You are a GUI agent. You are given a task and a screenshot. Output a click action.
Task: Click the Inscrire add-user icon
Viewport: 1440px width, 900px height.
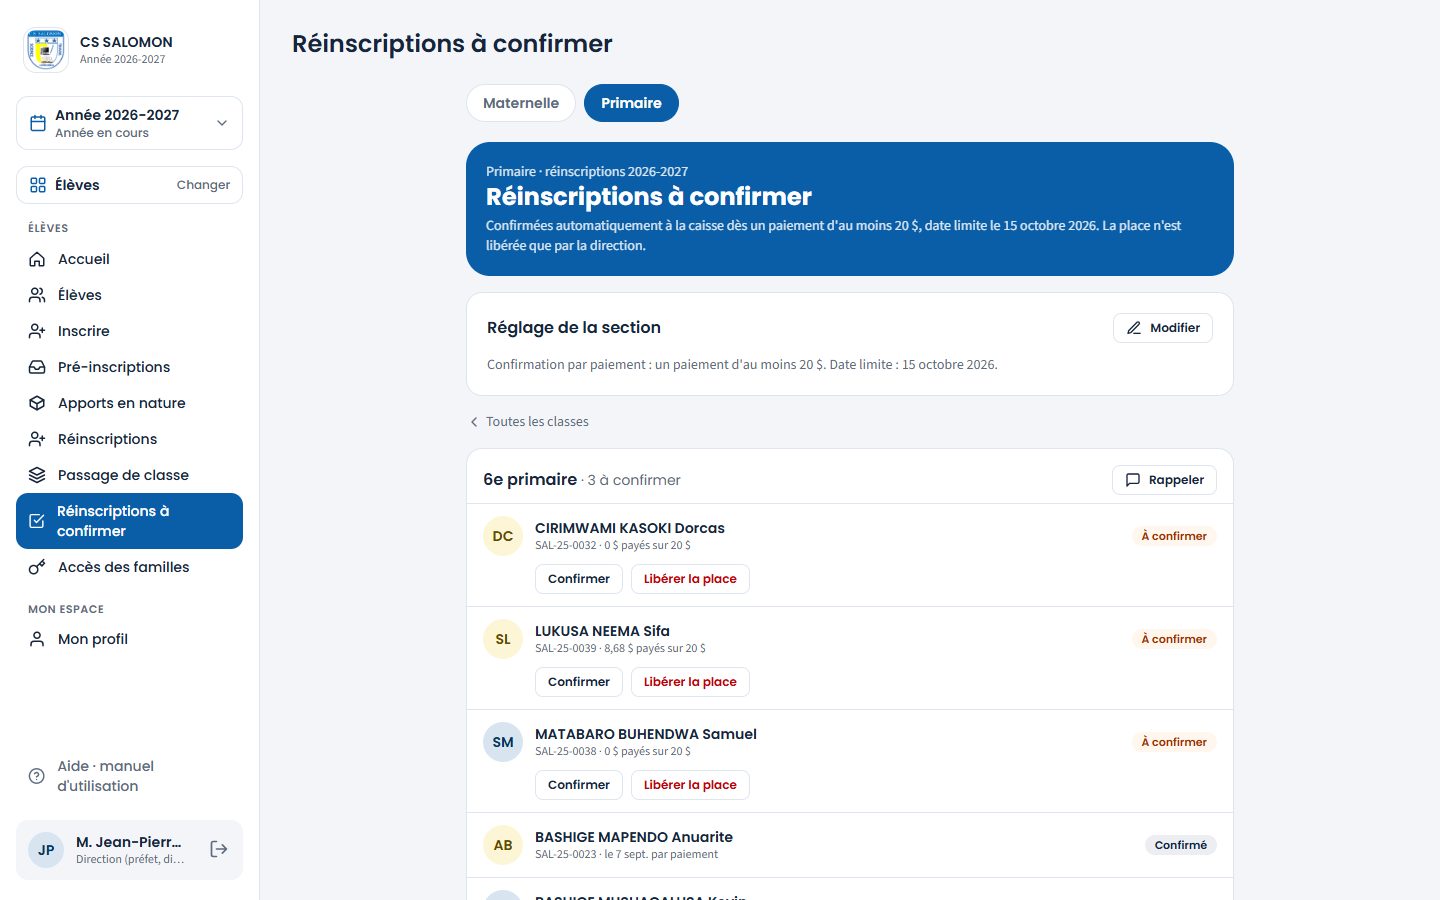tap(37, 331)
